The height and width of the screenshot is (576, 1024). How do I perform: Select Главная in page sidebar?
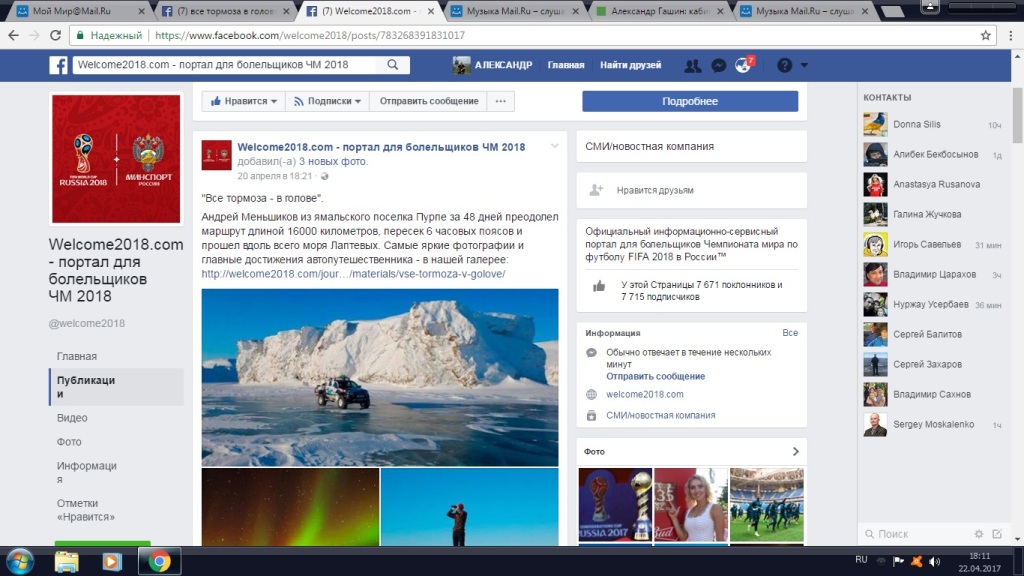pos(76,356)
